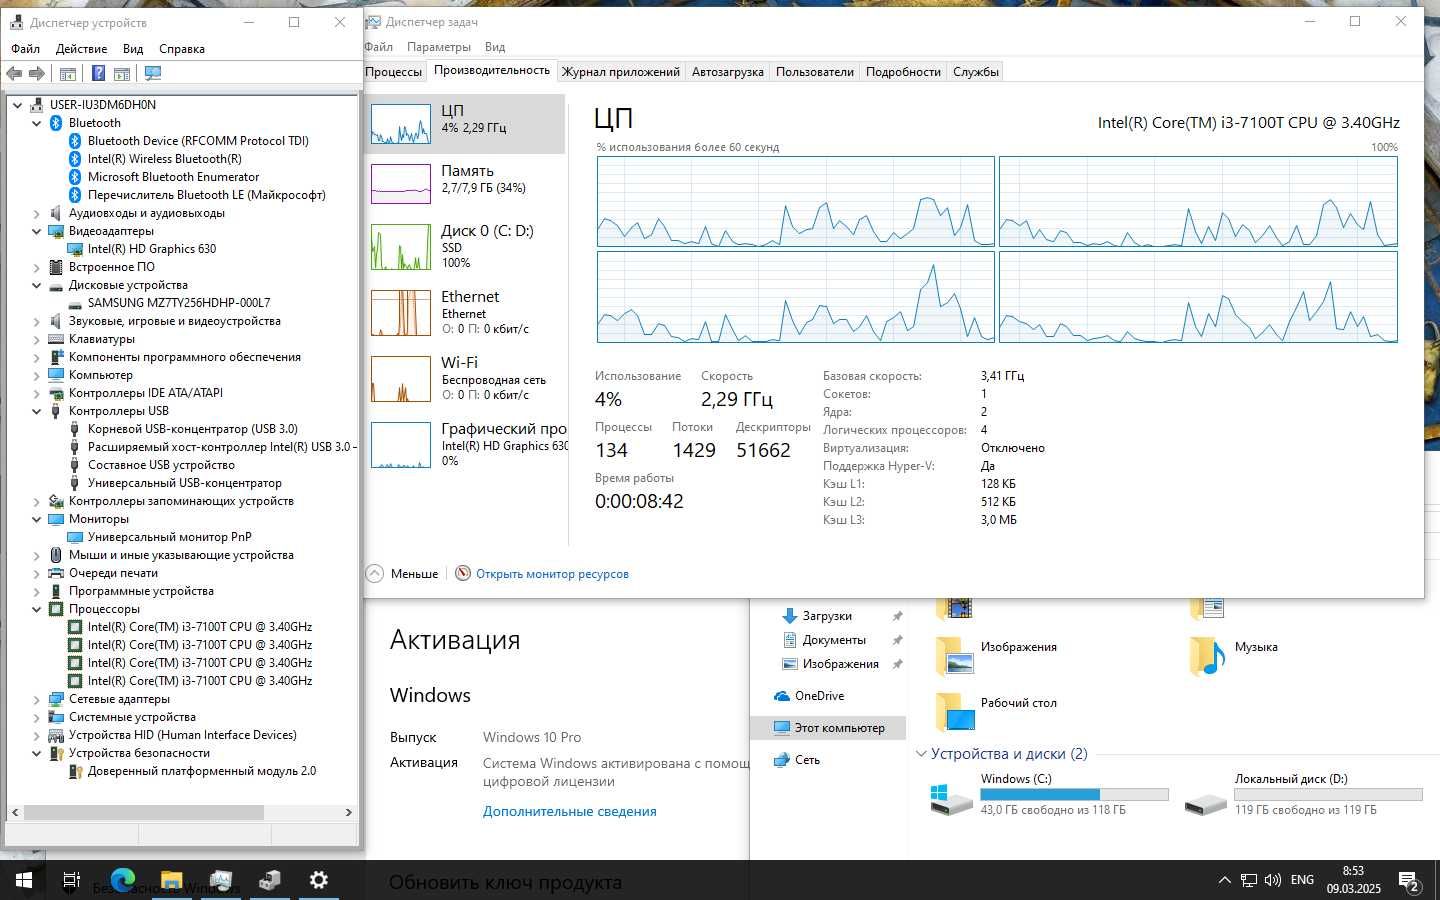Switch to the Подробности tab
The height and width of the screenshot is (900, 1440).
[903, 71]
